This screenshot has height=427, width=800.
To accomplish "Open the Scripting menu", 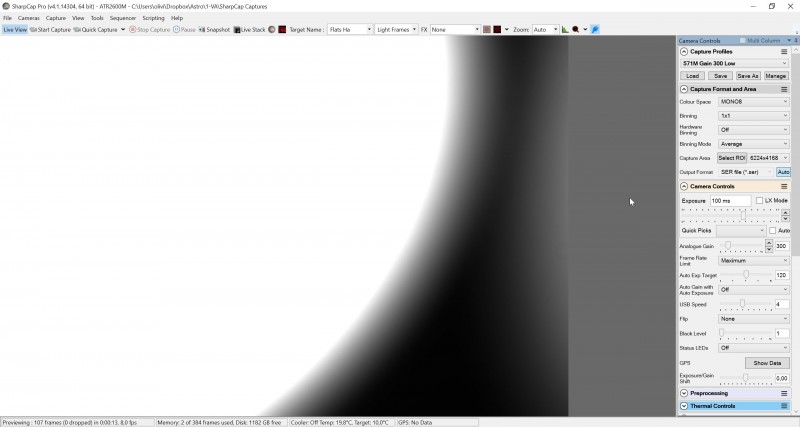I will (154, 18).
